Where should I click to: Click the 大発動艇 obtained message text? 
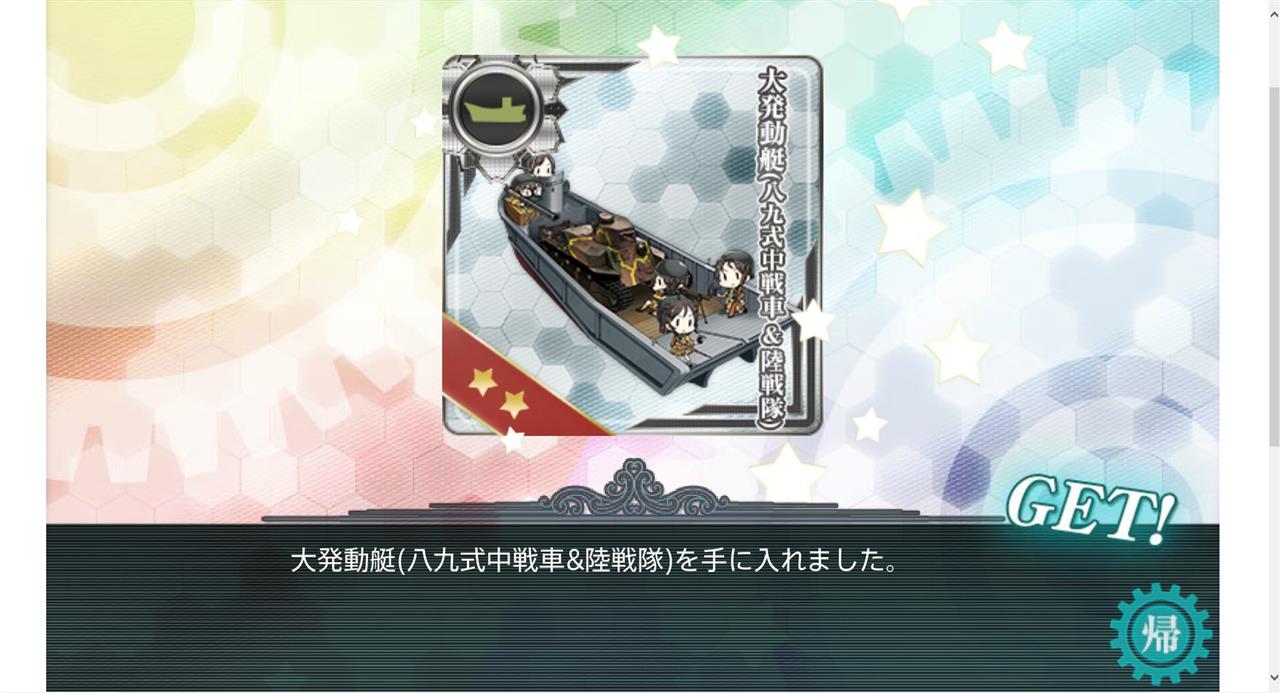click(595, 559)
